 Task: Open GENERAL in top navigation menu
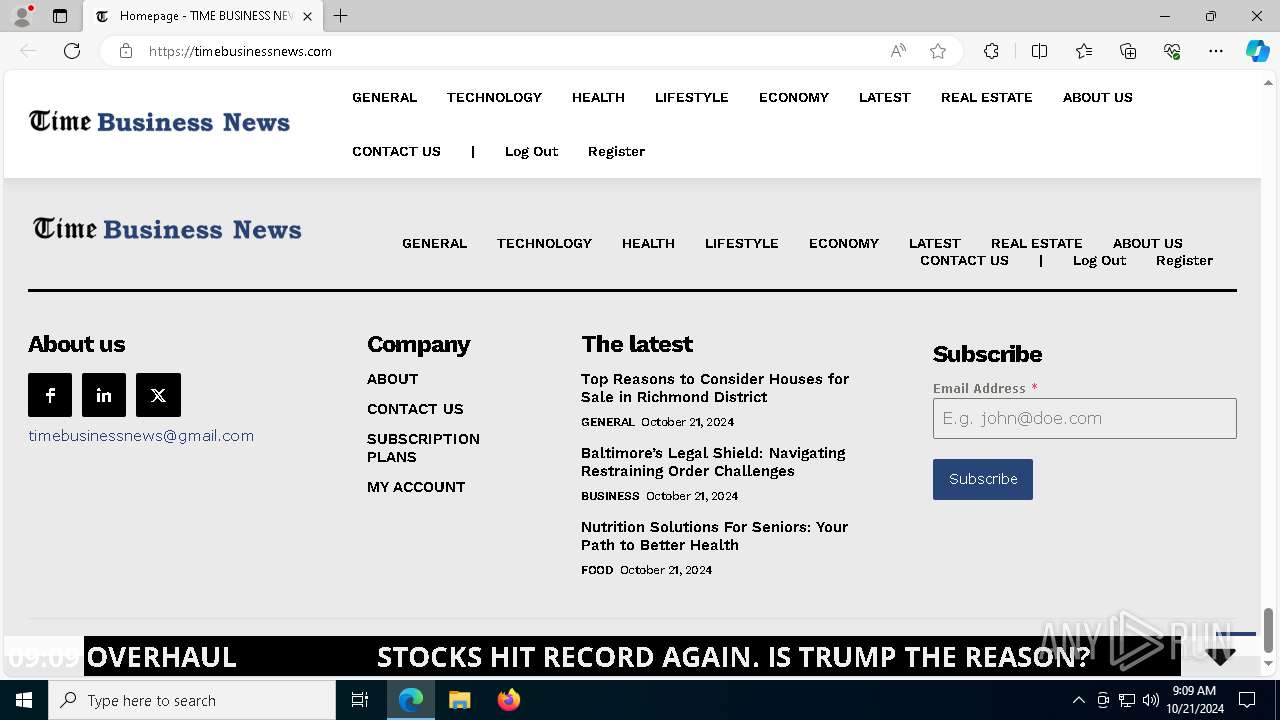[x=384, y=97]
